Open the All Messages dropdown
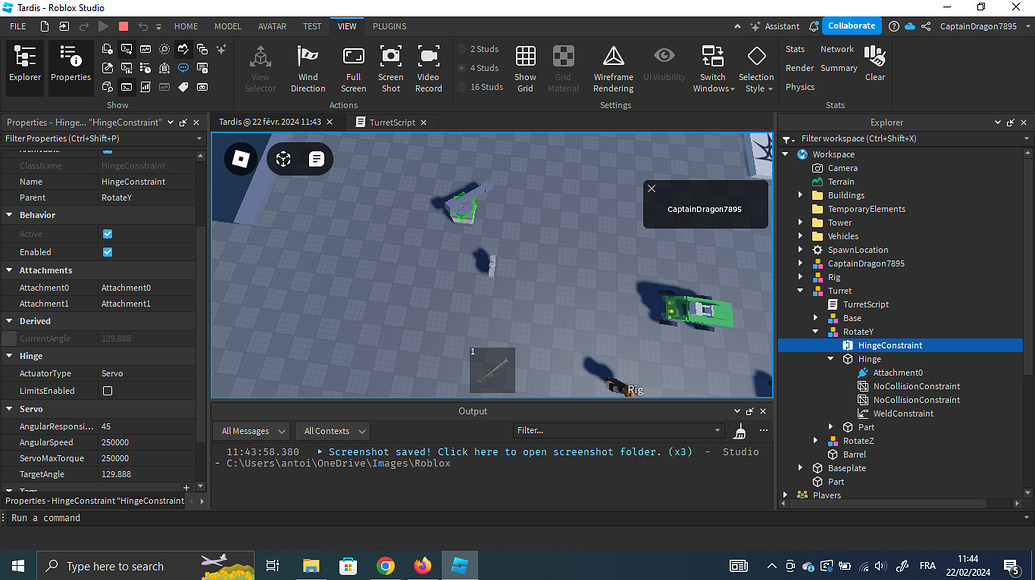 (251, 431)
